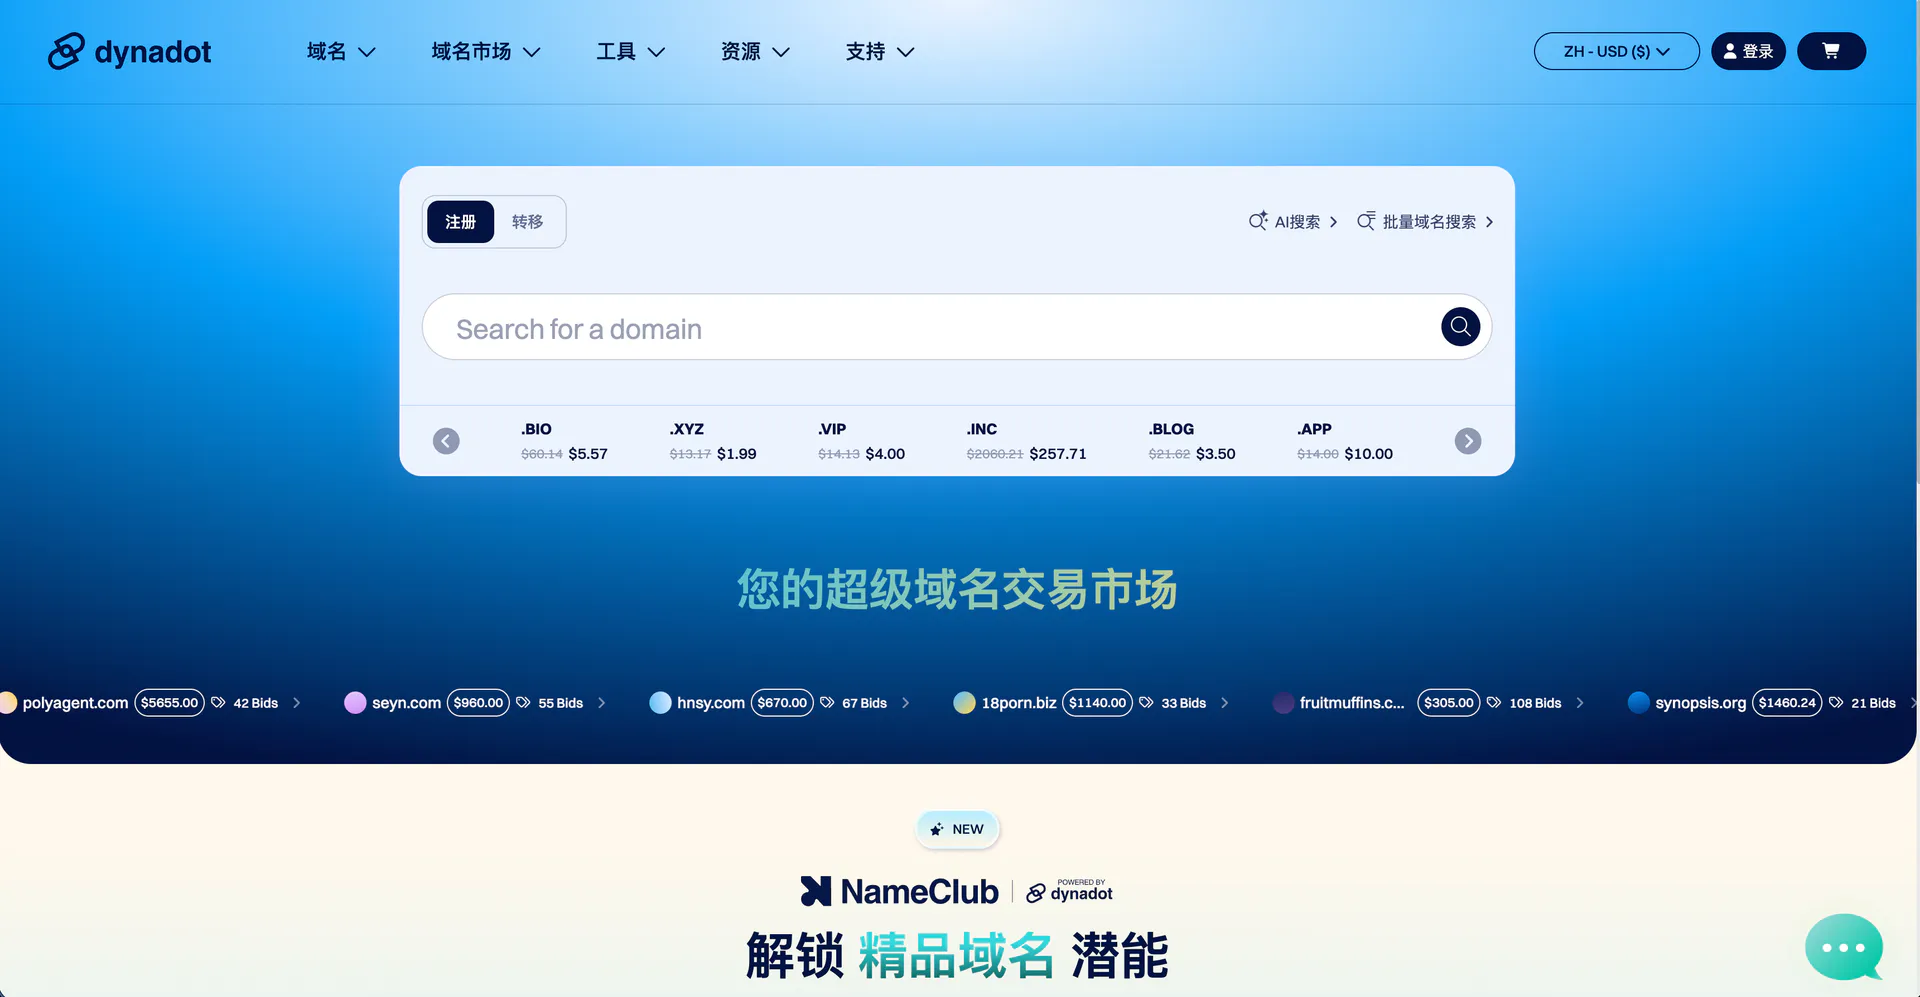Open the shopping cart

click(x=1830, y=51)
